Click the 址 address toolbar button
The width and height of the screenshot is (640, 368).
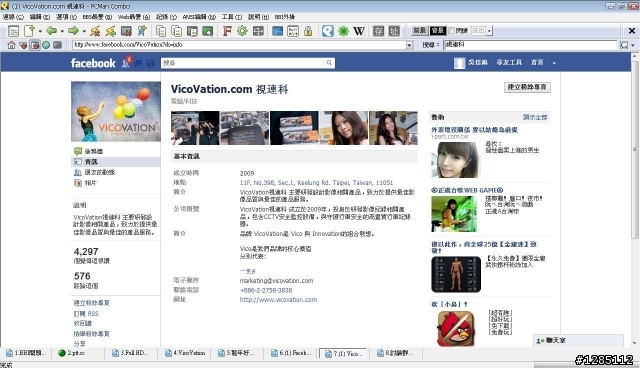tap(394, 31)
